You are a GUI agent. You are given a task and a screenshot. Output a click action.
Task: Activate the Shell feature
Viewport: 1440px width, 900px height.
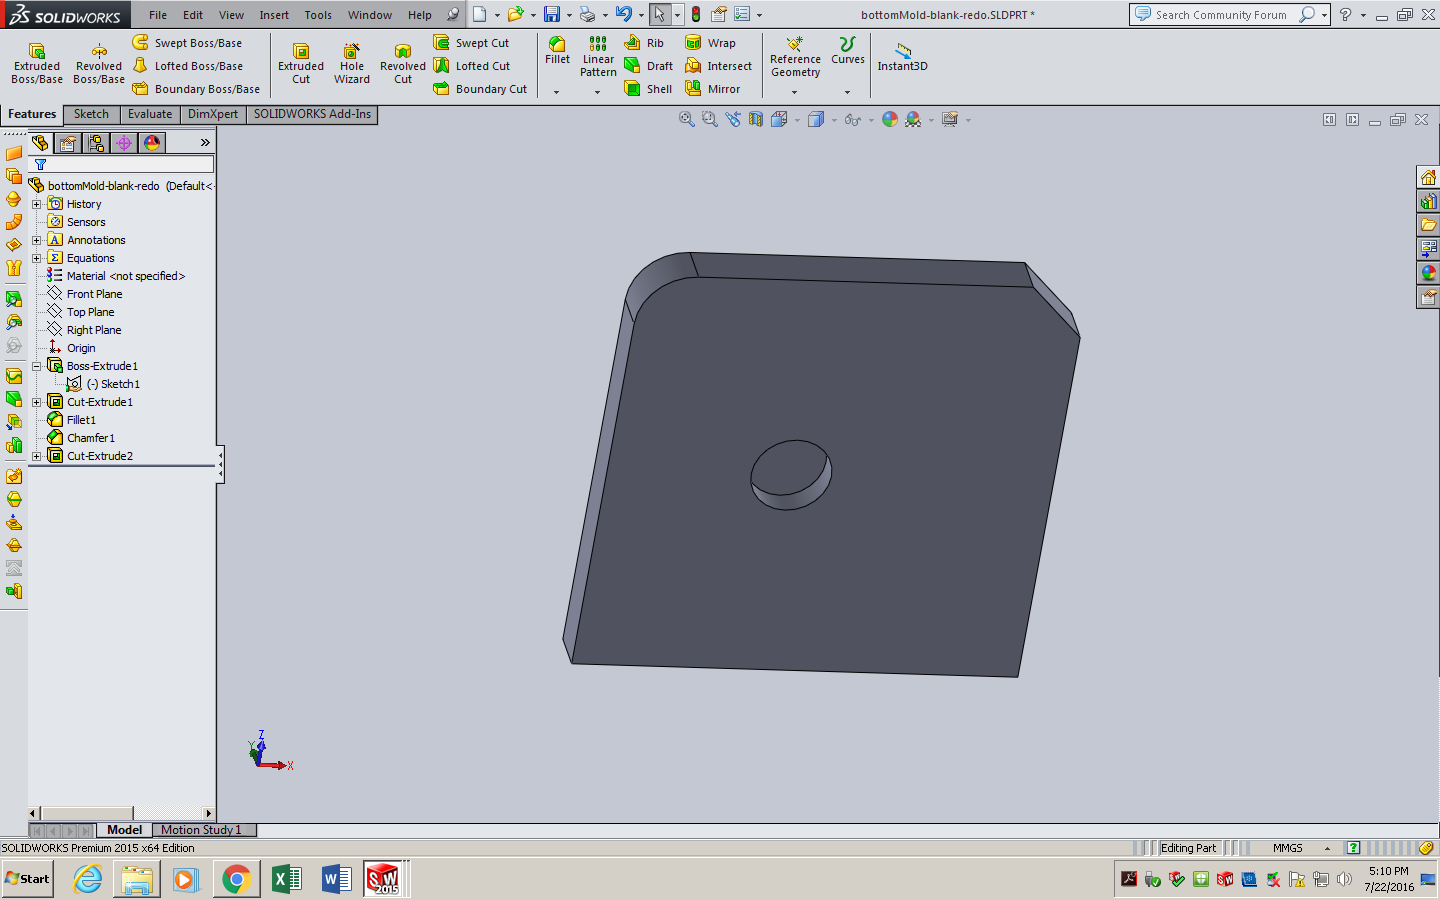[648, 88]
